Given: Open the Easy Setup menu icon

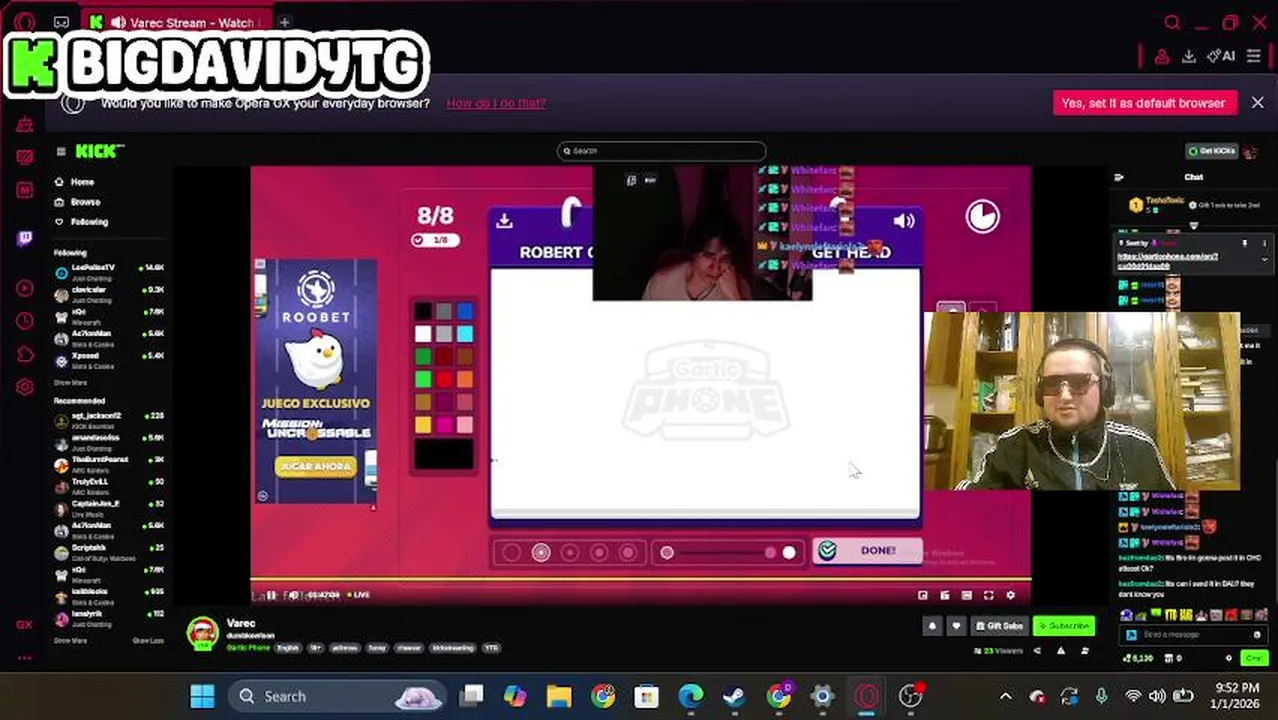Looking at the screenshot, I should click(1254, 57).
